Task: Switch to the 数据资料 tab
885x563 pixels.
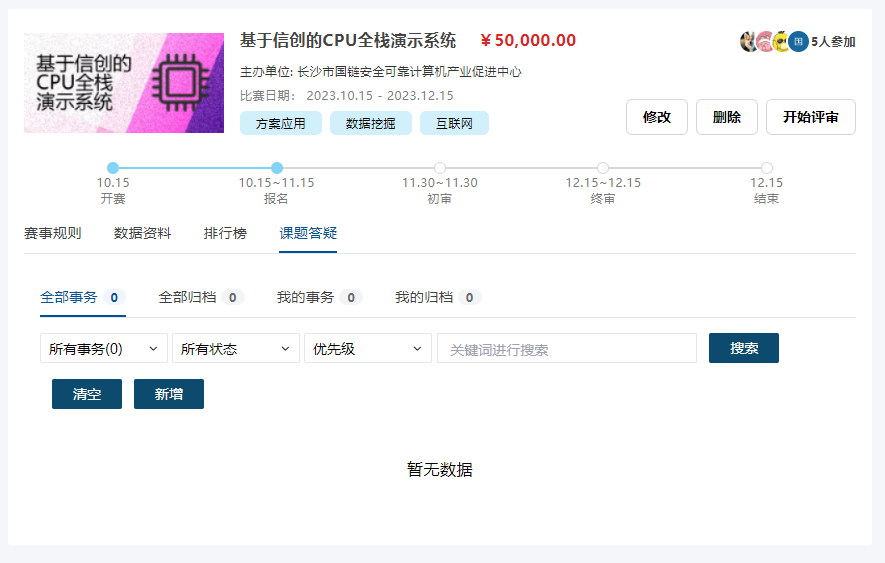Action: (x=143, y=233)
